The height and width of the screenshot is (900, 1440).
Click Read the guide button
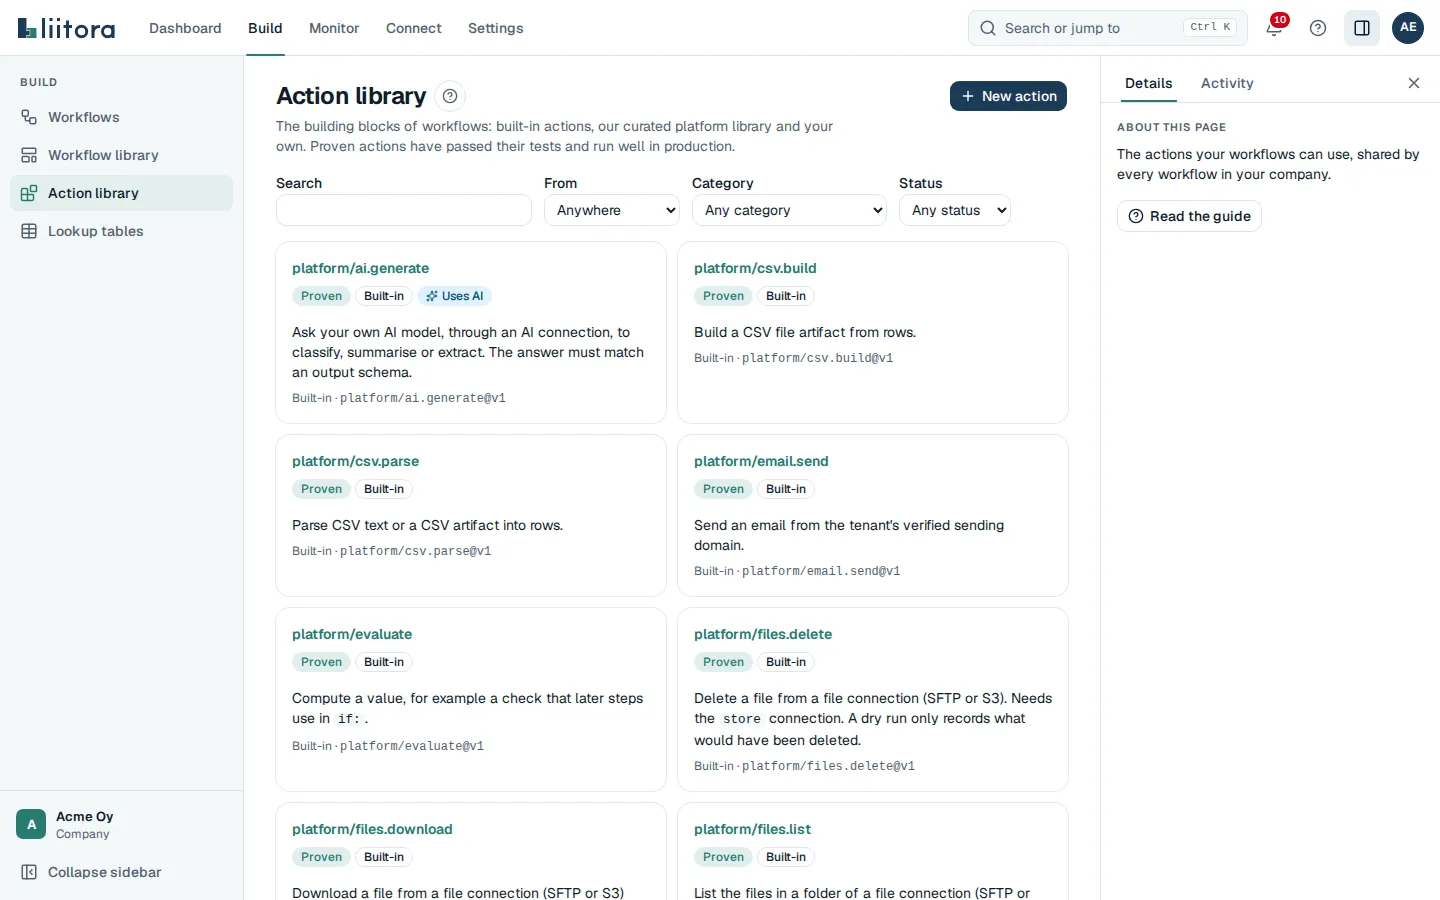[x=1189, y=216]
